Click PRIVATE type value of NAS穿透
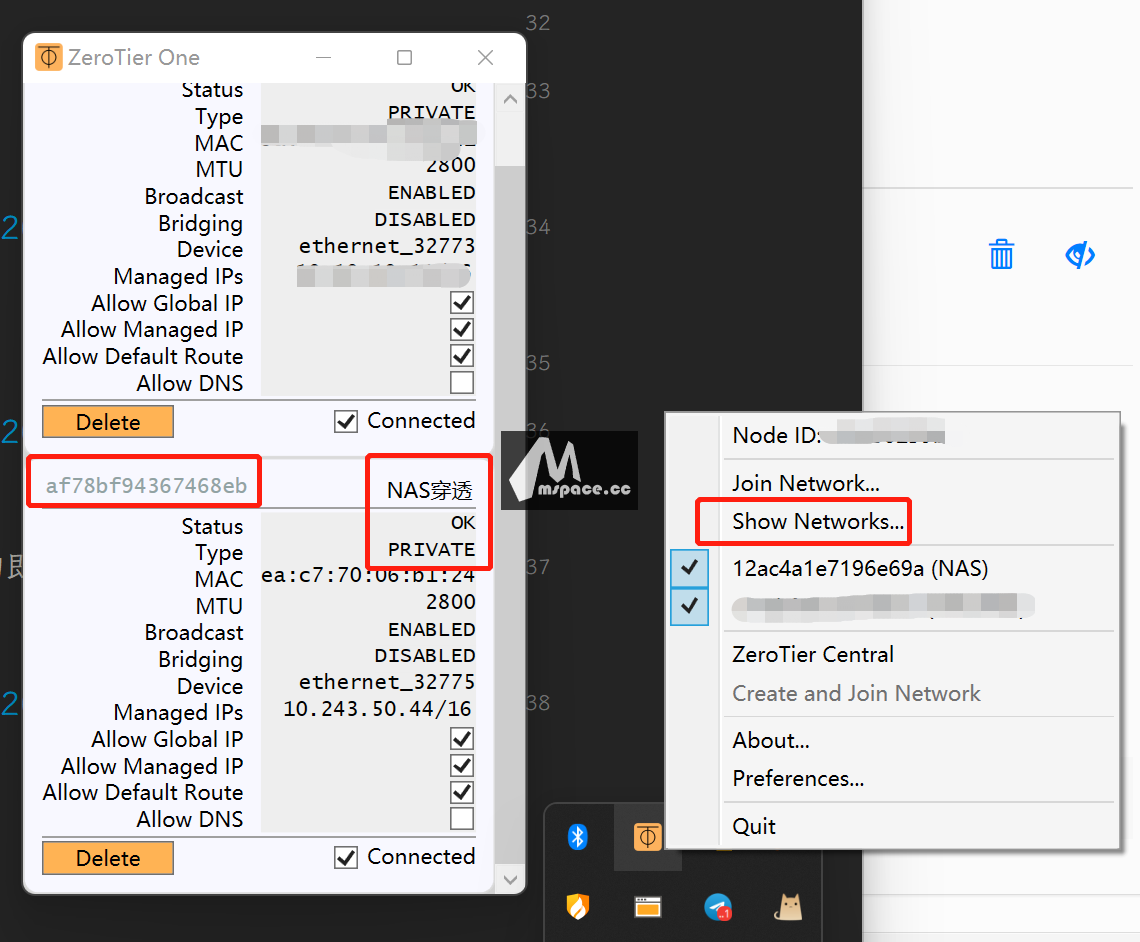 click(431, 550)
